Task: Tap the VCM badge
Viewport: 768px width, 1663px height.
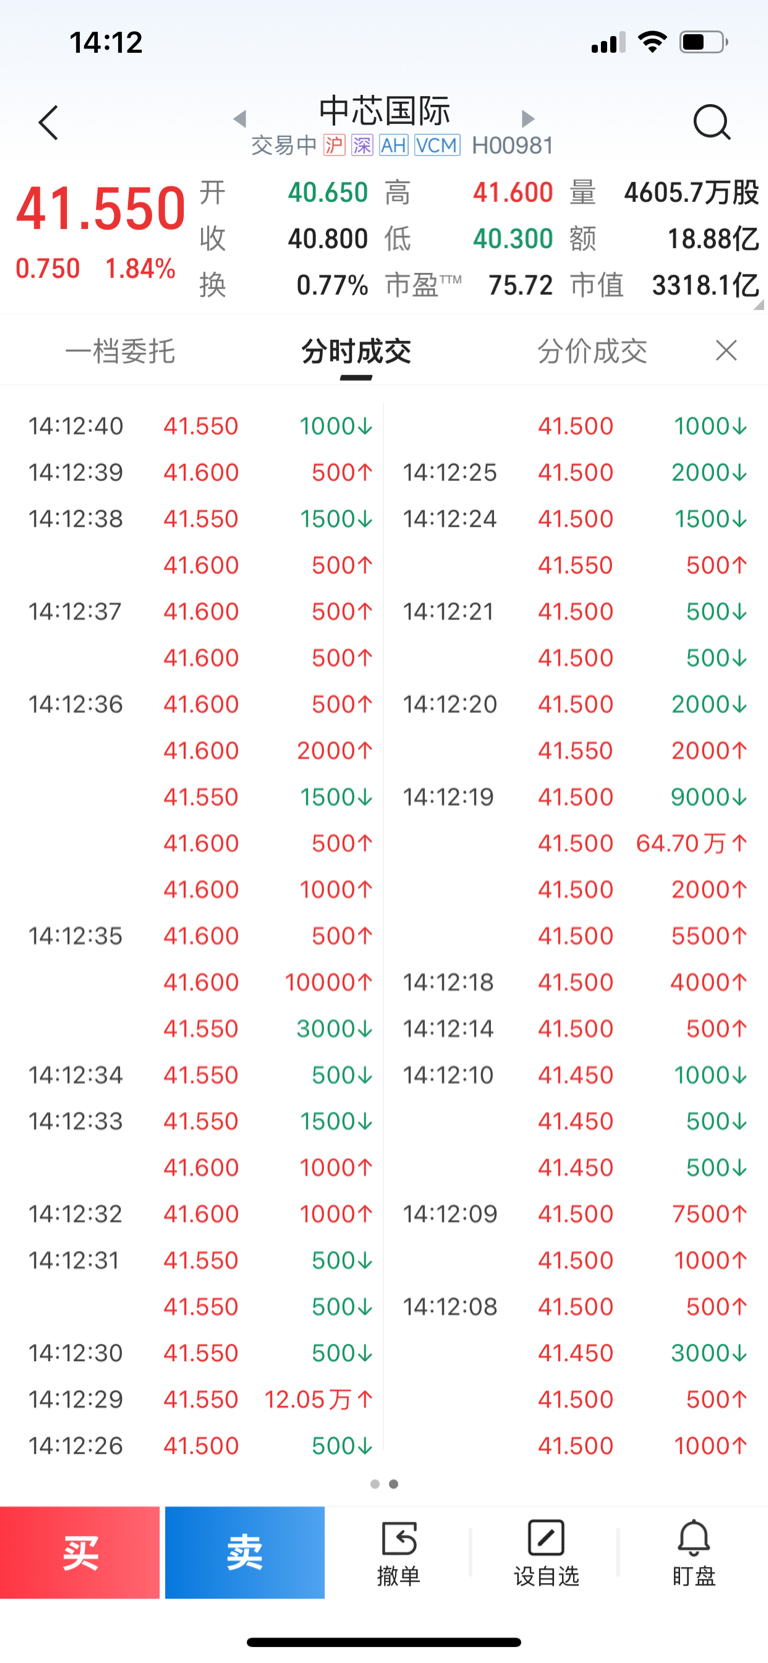Action: (437, 146)
